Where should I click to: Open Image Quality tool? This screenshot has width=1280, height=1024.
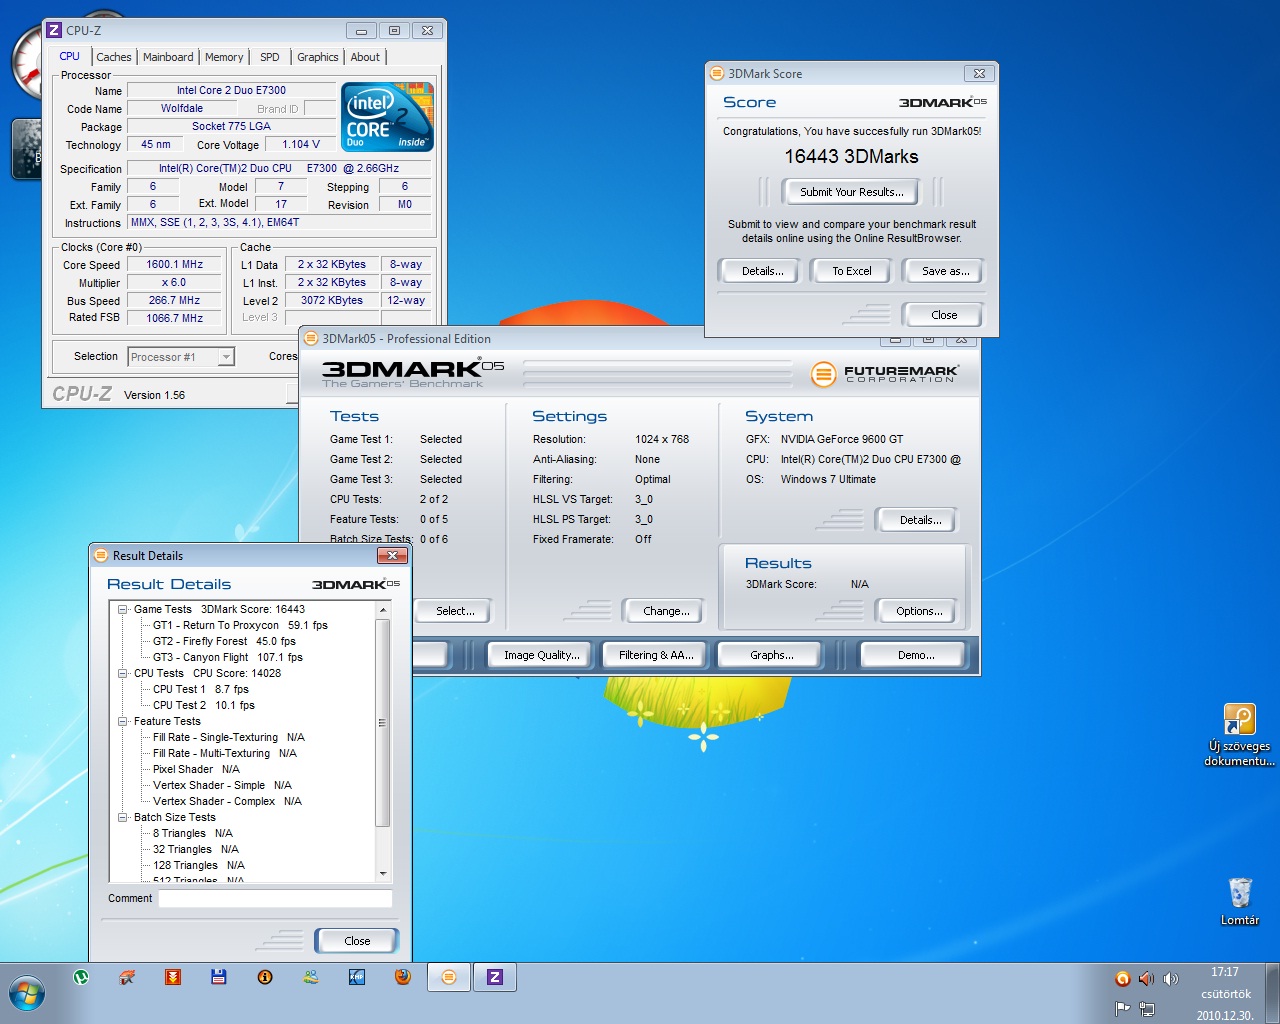[x=541, y=655]
